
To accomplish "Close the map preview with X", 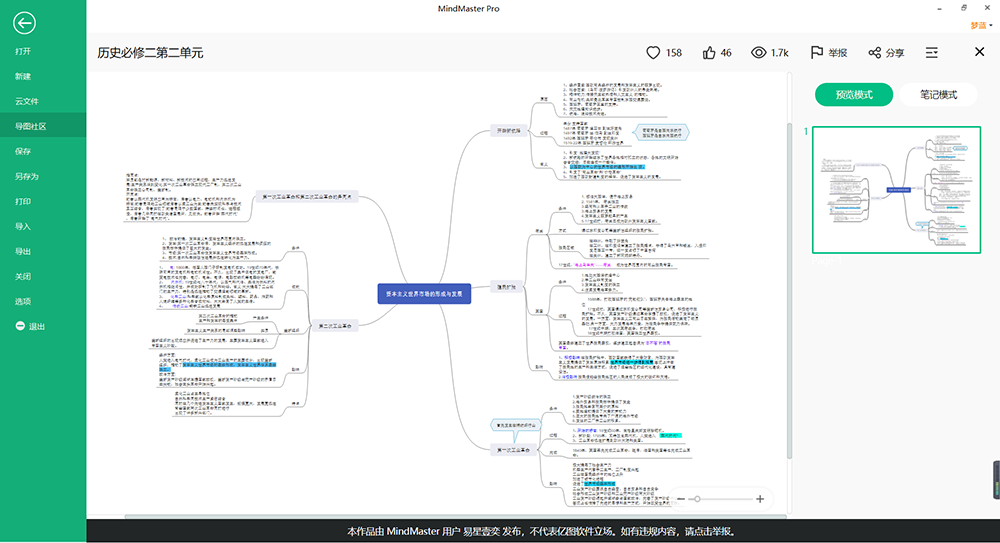I will (980, 52).
